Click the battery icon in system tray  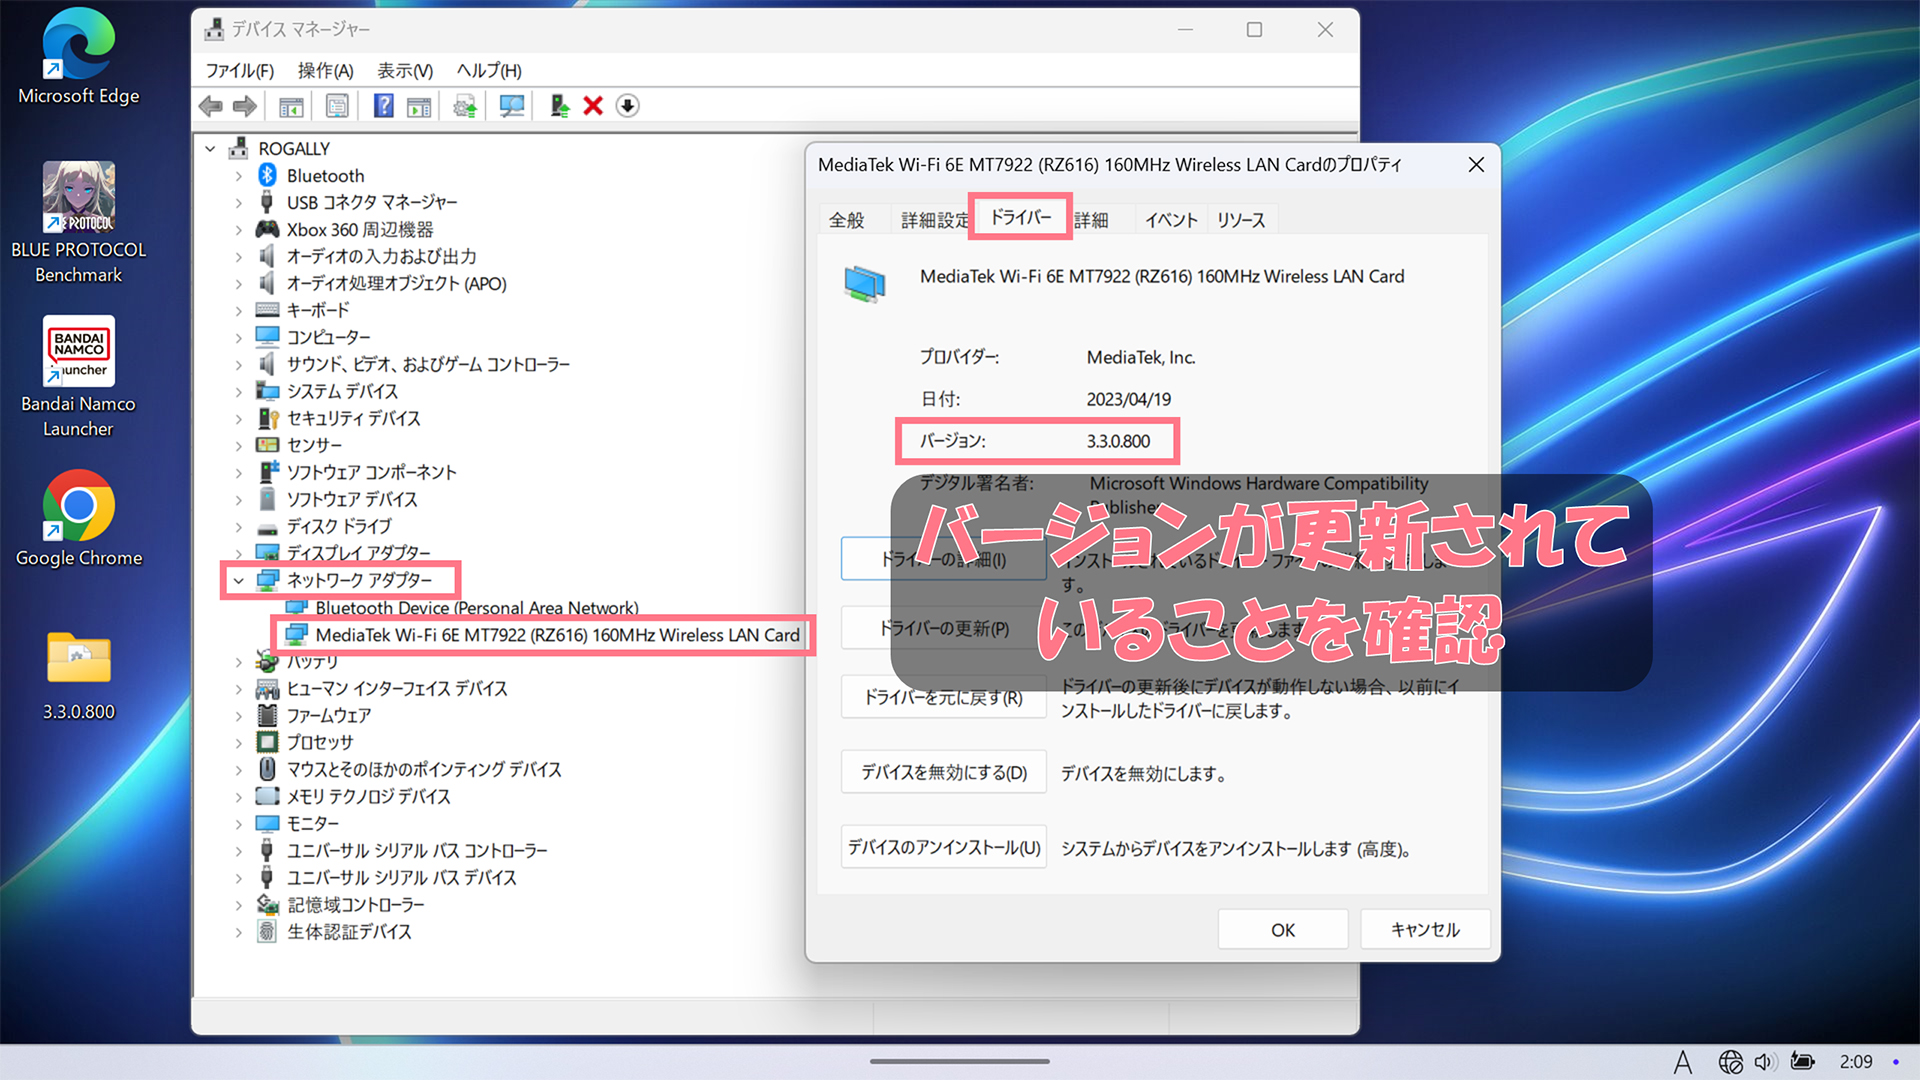click(1802, 1062)
